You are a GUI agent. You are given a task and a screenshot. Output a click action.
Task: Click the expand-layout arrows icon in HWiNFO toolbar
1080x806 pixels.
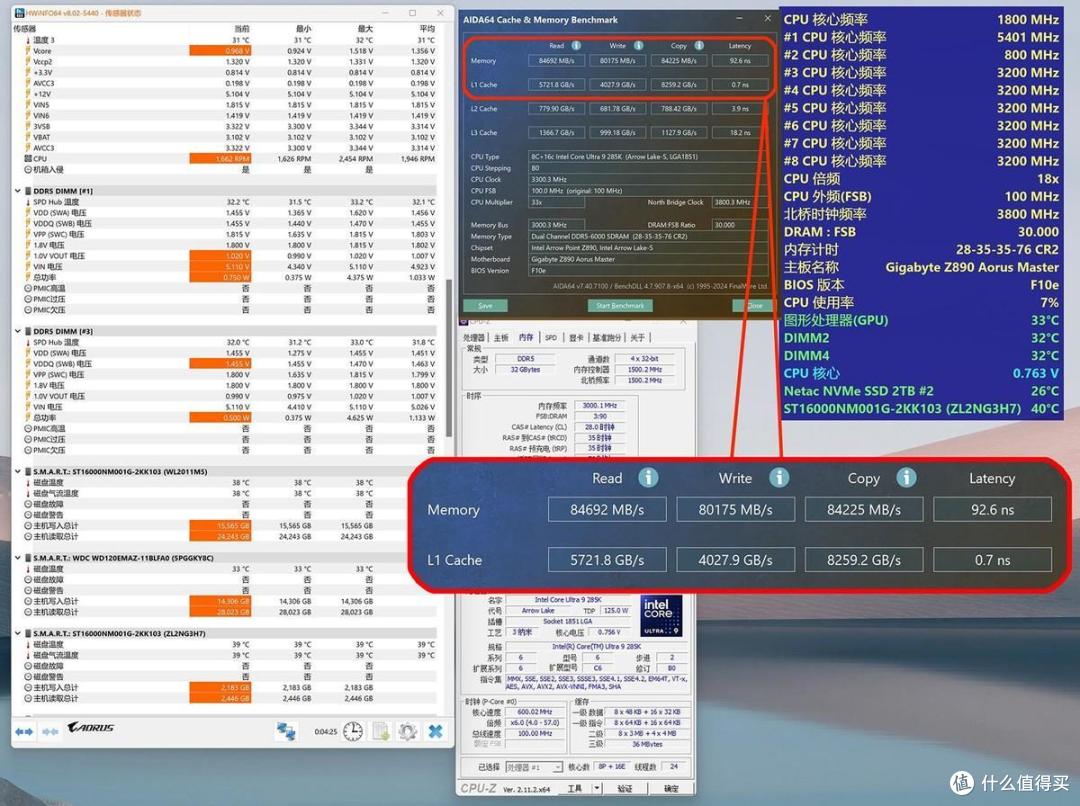coord(24,732)
